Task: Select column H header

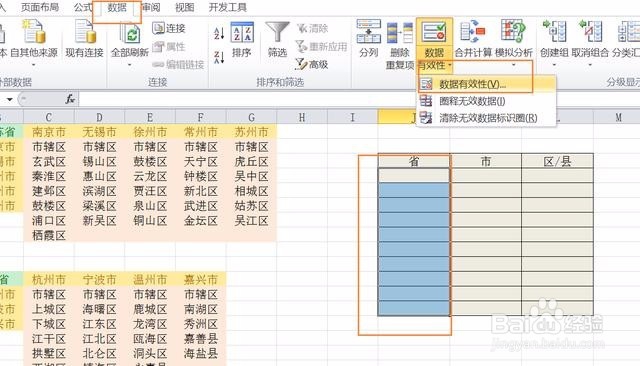Action: coord(302,118)
